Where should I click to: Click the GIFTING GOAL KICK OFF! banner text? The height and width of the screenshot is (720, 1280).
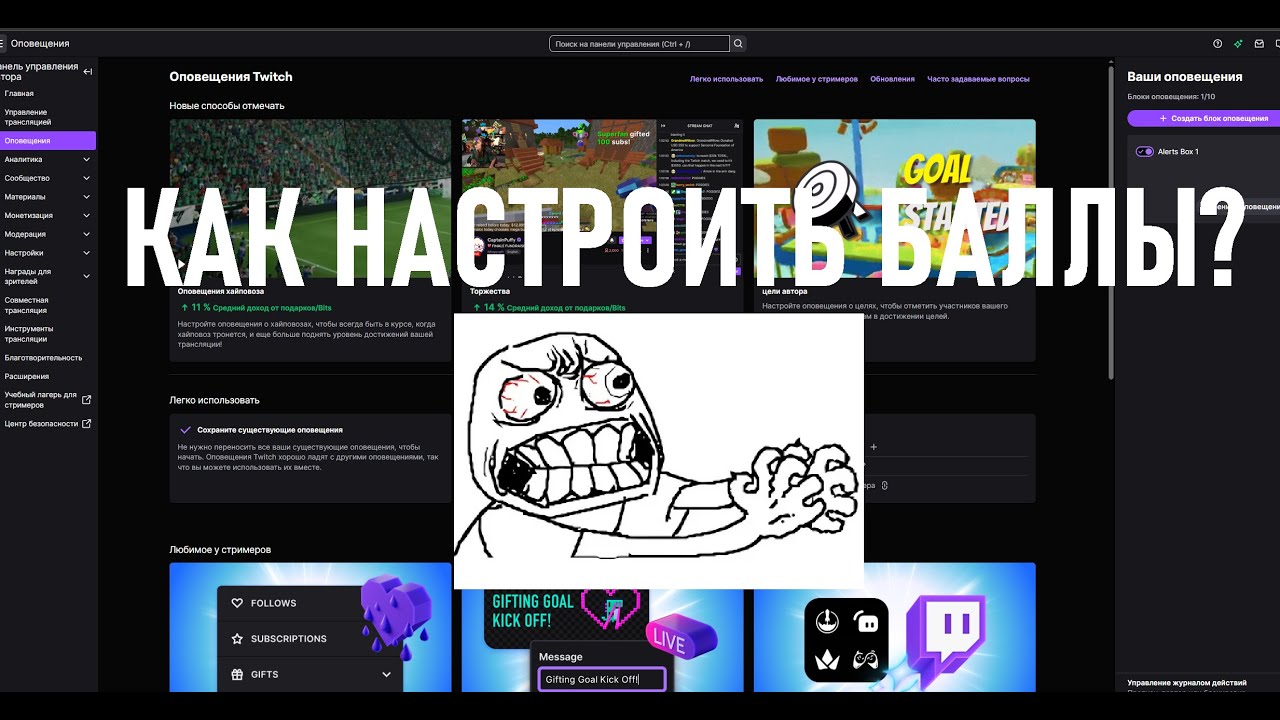point(533,610)
